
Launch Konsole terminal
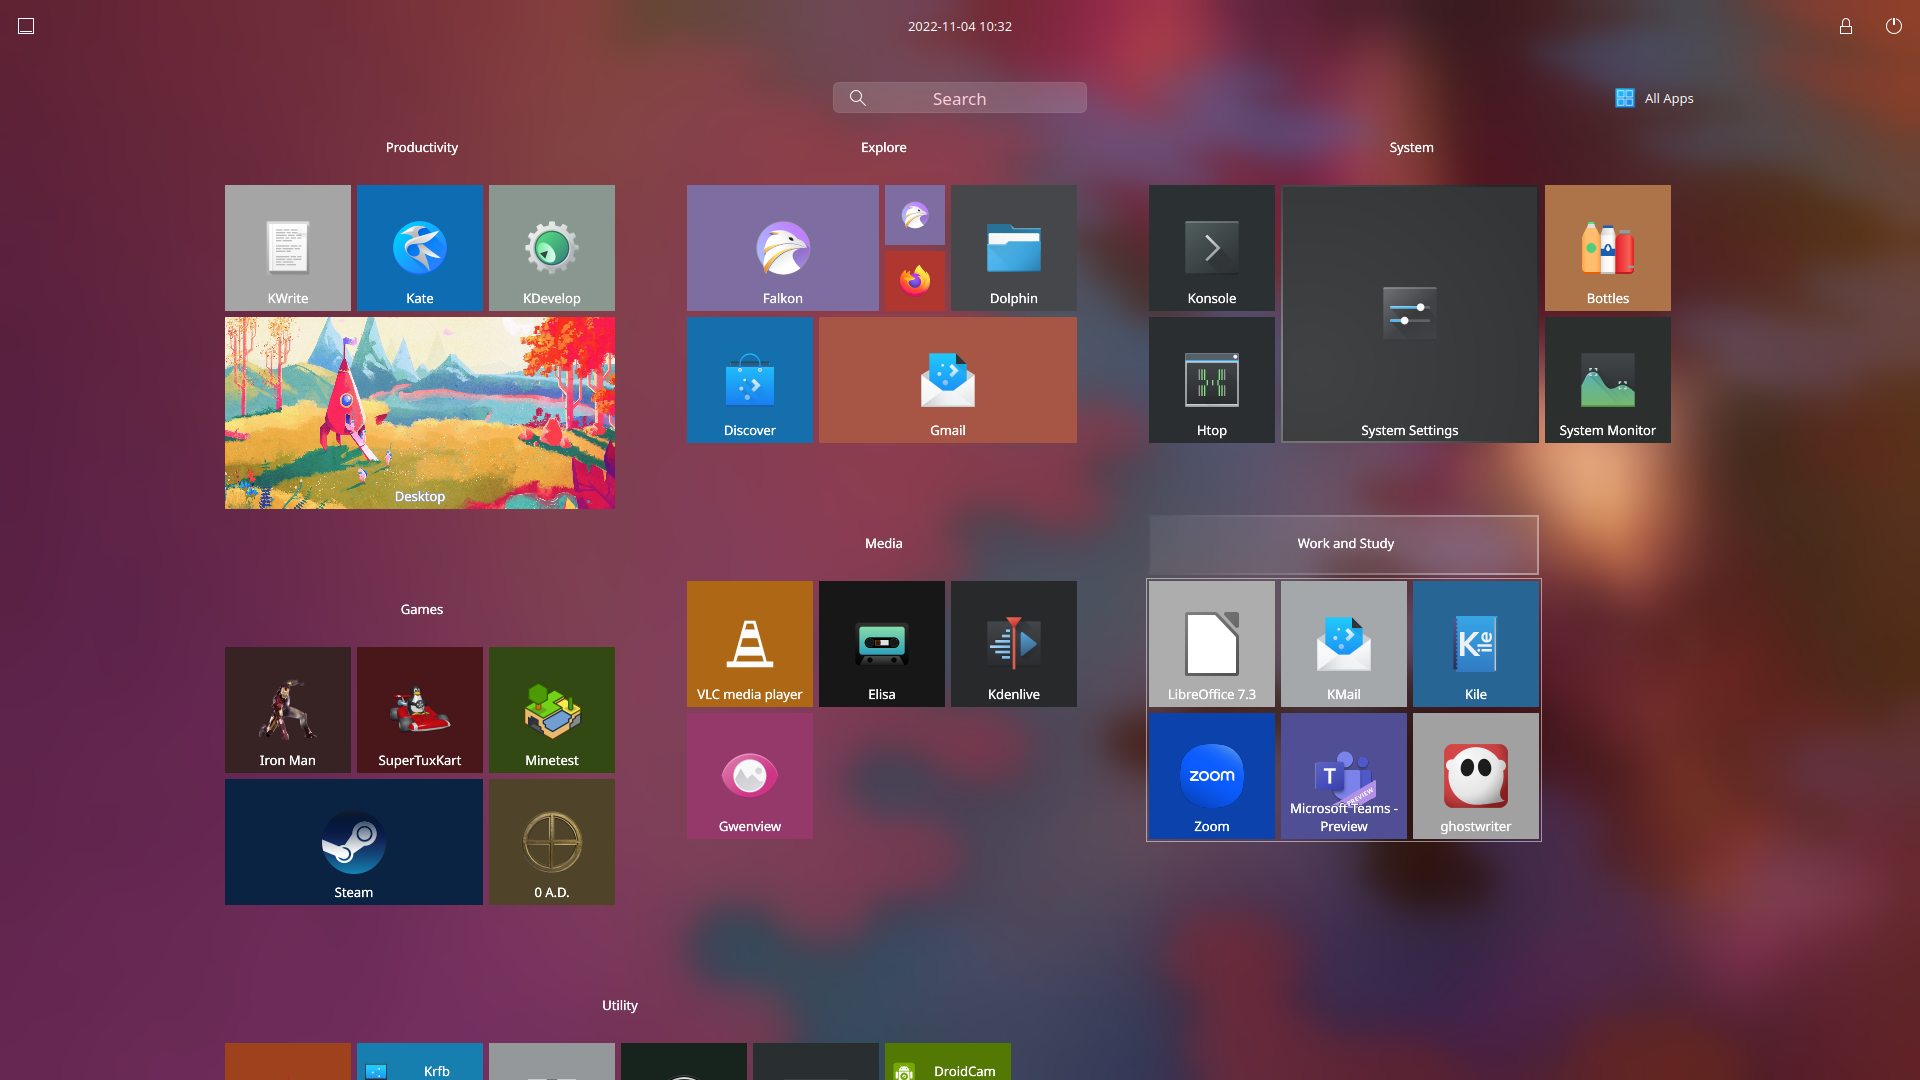click(x=1212, y=248)
